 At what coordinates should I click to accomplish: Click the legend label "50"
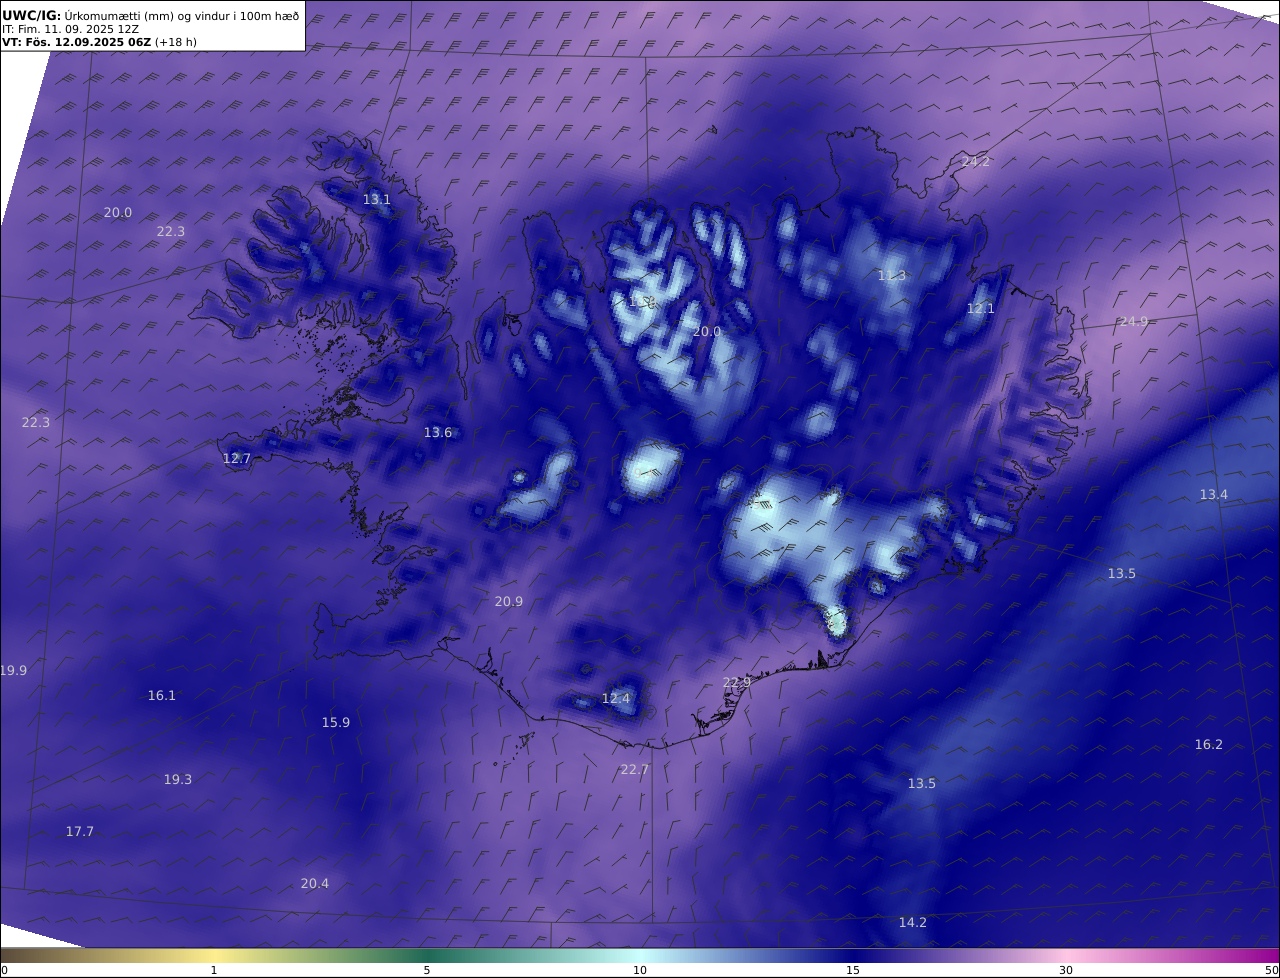coord(1272,970)
